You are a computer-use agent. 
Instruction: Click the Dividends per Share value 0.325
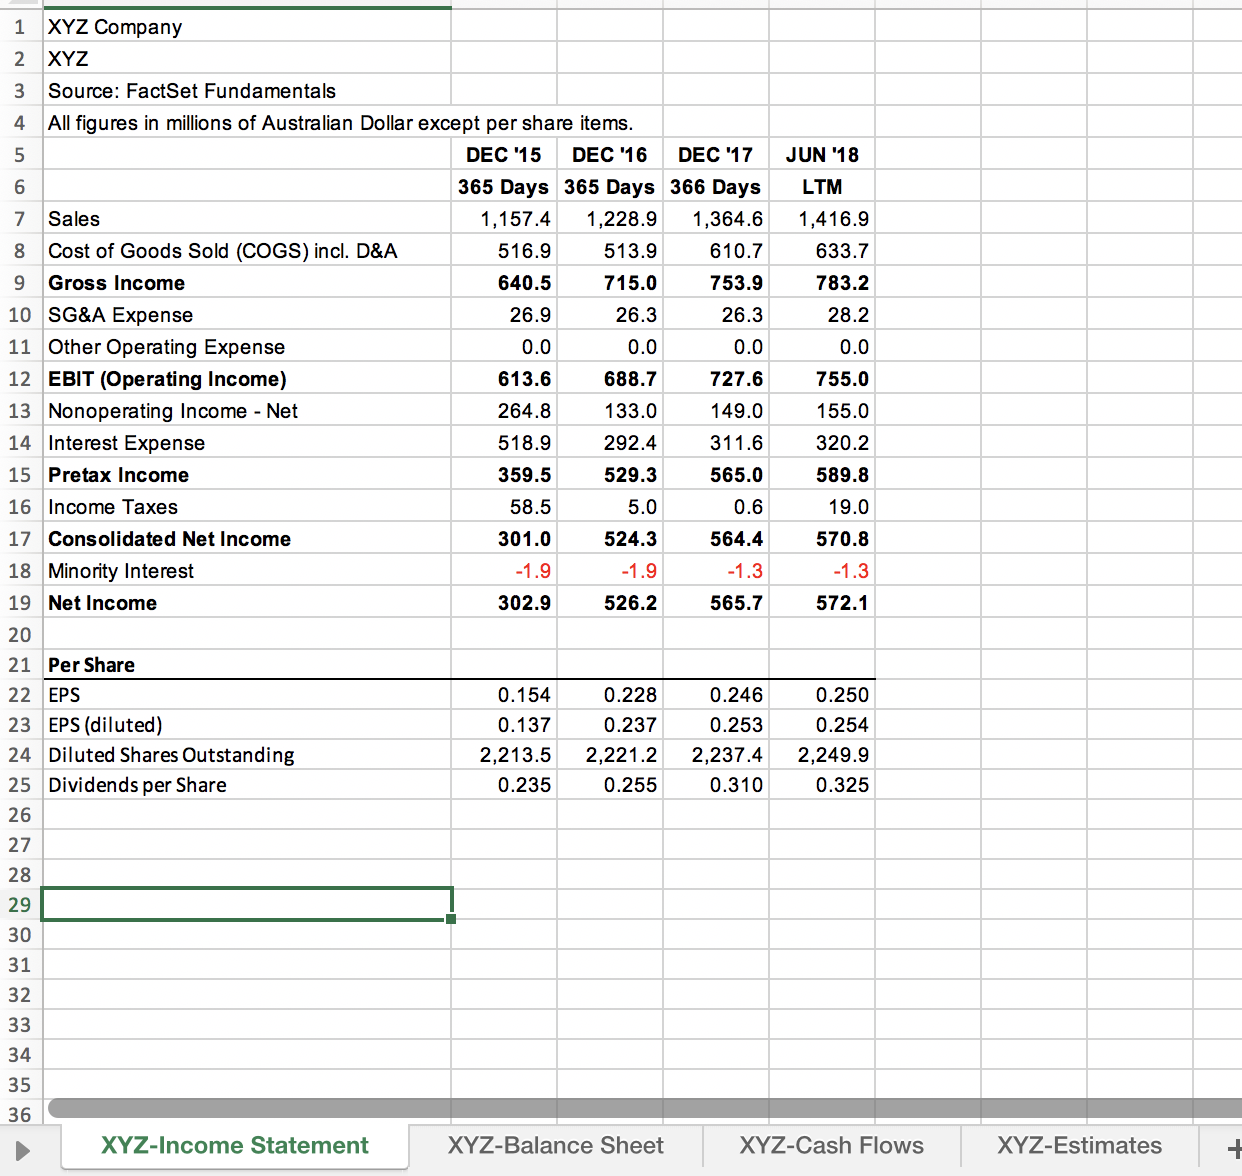[x=822, y=785]
